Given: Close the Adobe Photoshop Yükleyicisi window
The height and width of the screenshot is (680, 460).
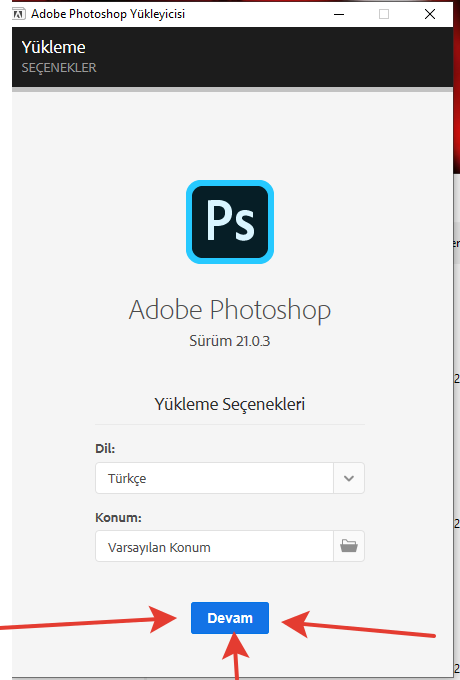Looking at the screenshot, I should 430,14.
